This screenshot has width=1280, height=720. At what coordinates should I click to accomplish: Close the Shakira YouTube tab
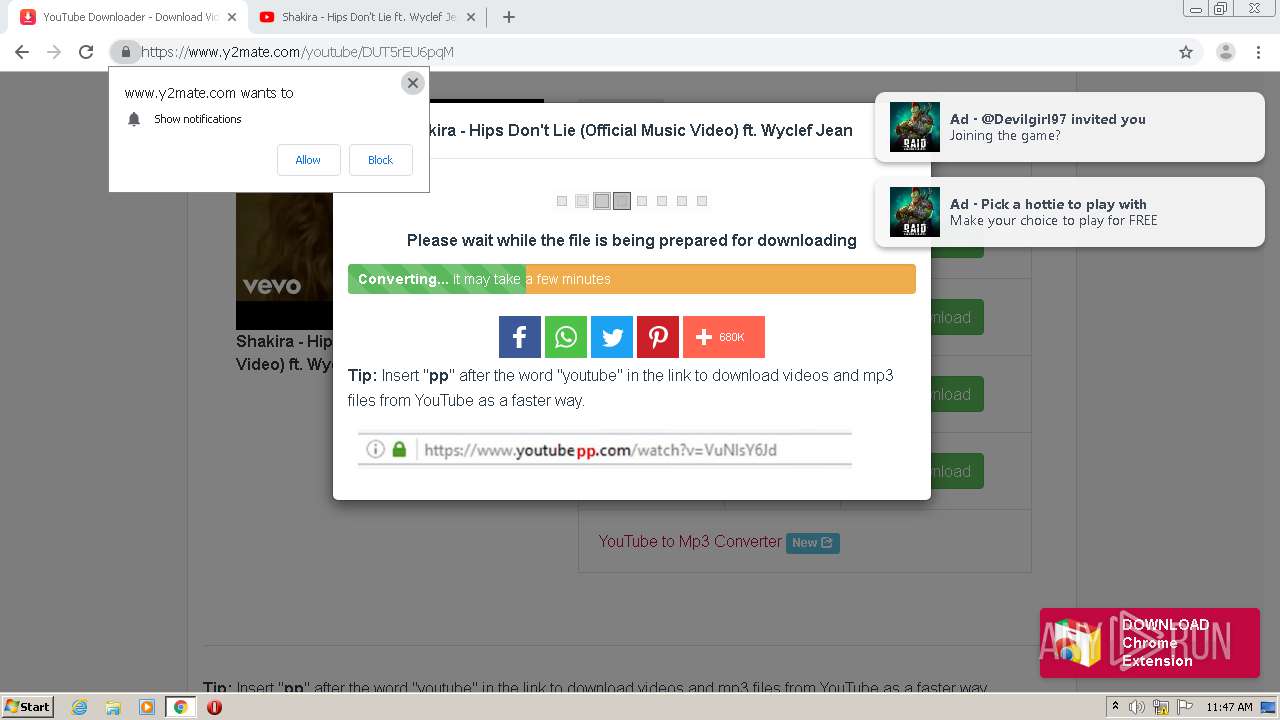[471, 17]
